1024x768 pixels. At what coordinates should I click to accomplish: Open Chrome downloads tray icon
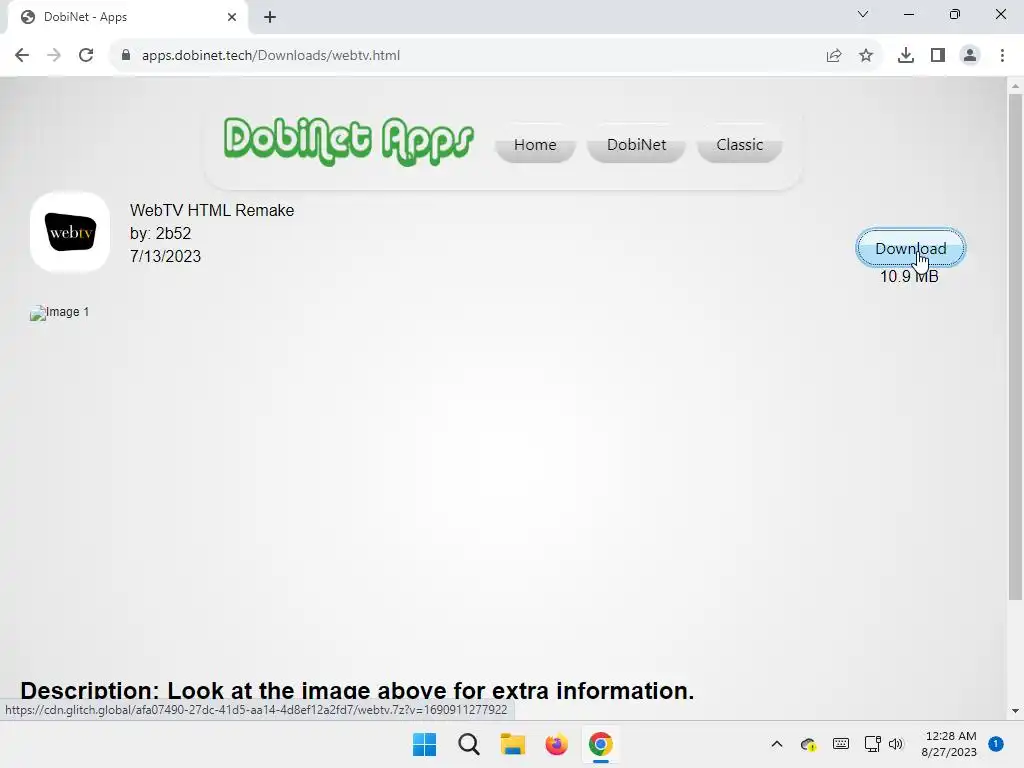(906, 56)
